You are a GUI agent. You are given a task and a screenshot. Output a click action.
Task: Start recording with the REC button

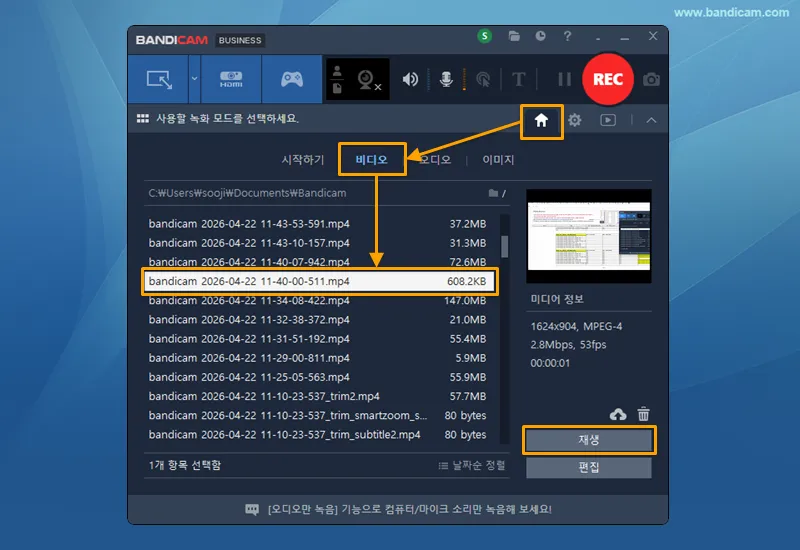pyautogui.click(x=608, y=79)
